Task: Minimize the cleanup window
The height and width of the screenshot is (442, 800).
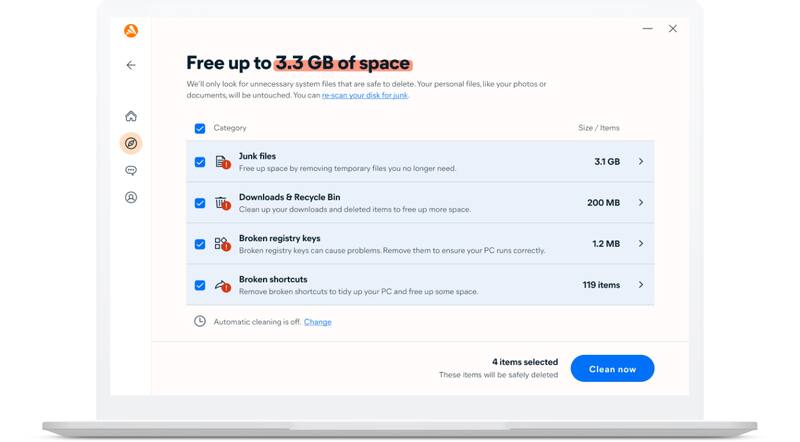Action: [x=648, y=29]
